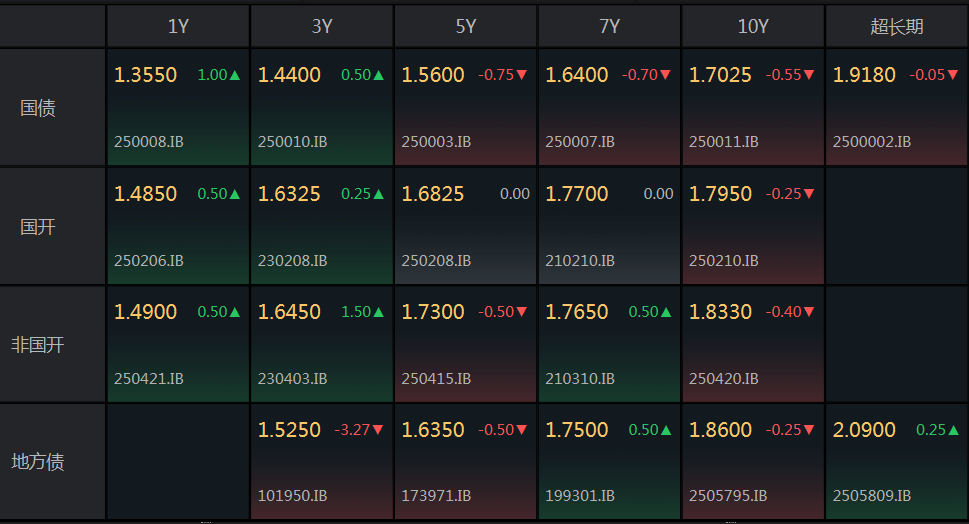Open bond code 2500002.IB
The height and width of the screenshot is (524, 969).
[871, 142]
